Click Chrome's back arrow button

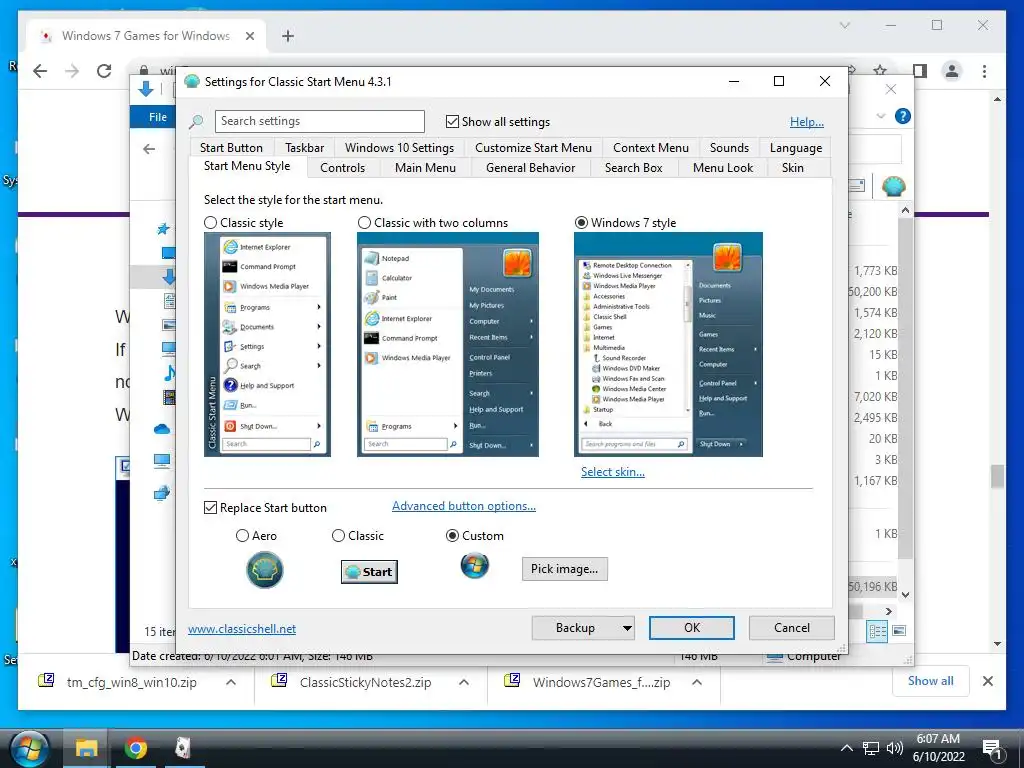tap(40, 71)
